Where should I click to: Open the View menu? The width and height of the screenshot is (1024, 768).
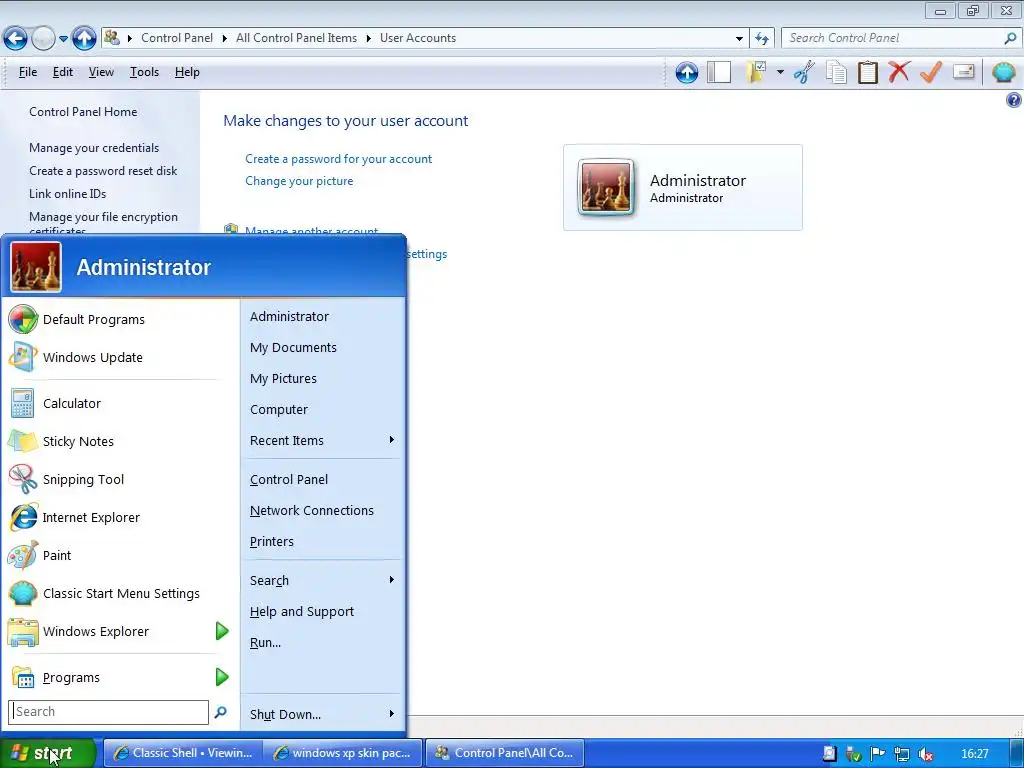pyautogui.click(x=101, y=72)
